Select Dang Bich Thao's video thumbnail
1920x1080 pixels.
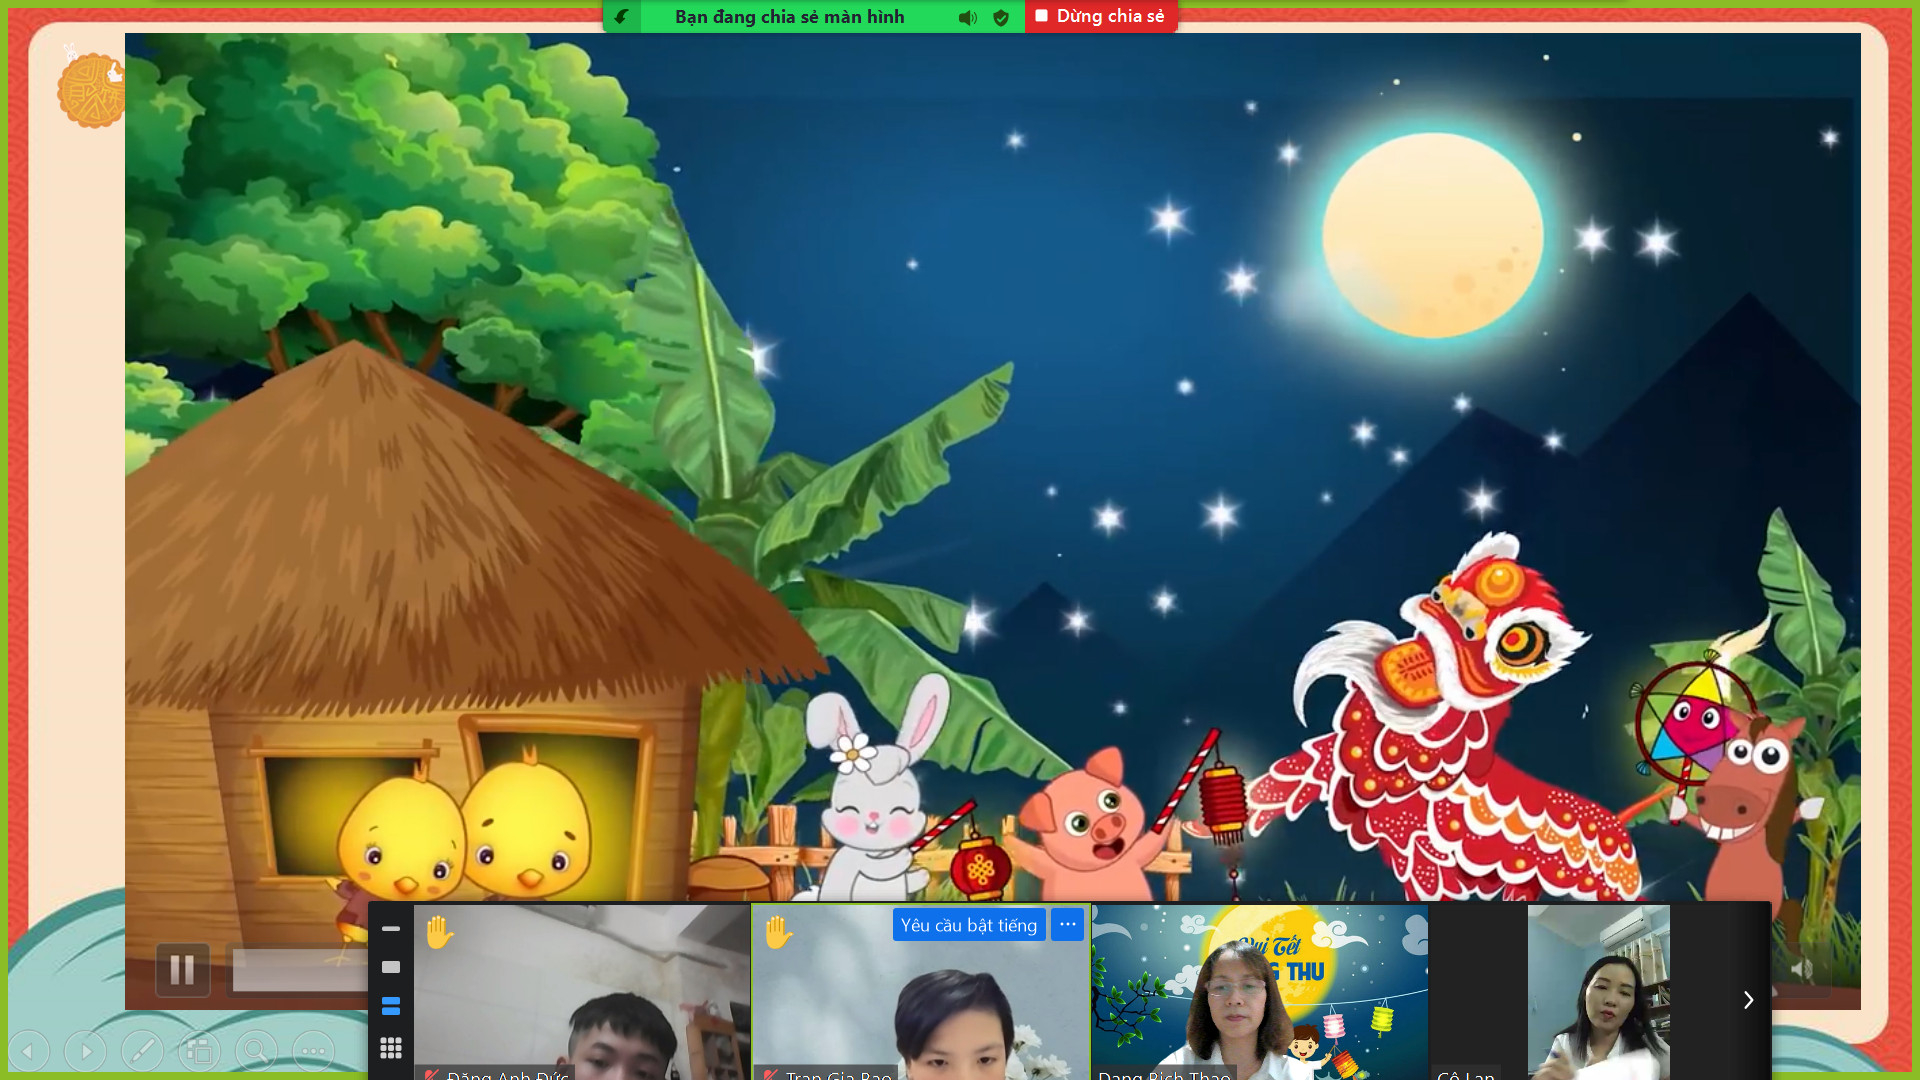[1259, 992]
